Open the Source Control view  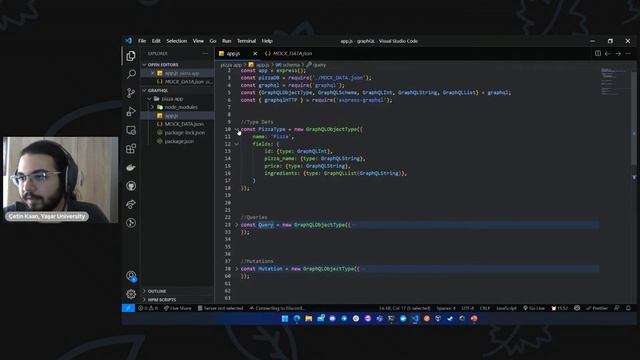pos(131,93)
